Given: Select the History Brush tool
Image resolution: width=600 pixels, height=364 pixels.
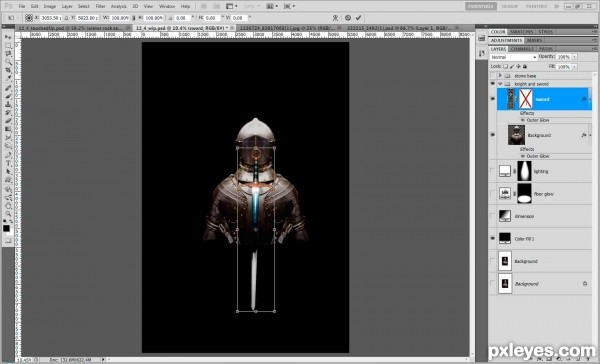Looking at the screenshot, I should (8, 113).
